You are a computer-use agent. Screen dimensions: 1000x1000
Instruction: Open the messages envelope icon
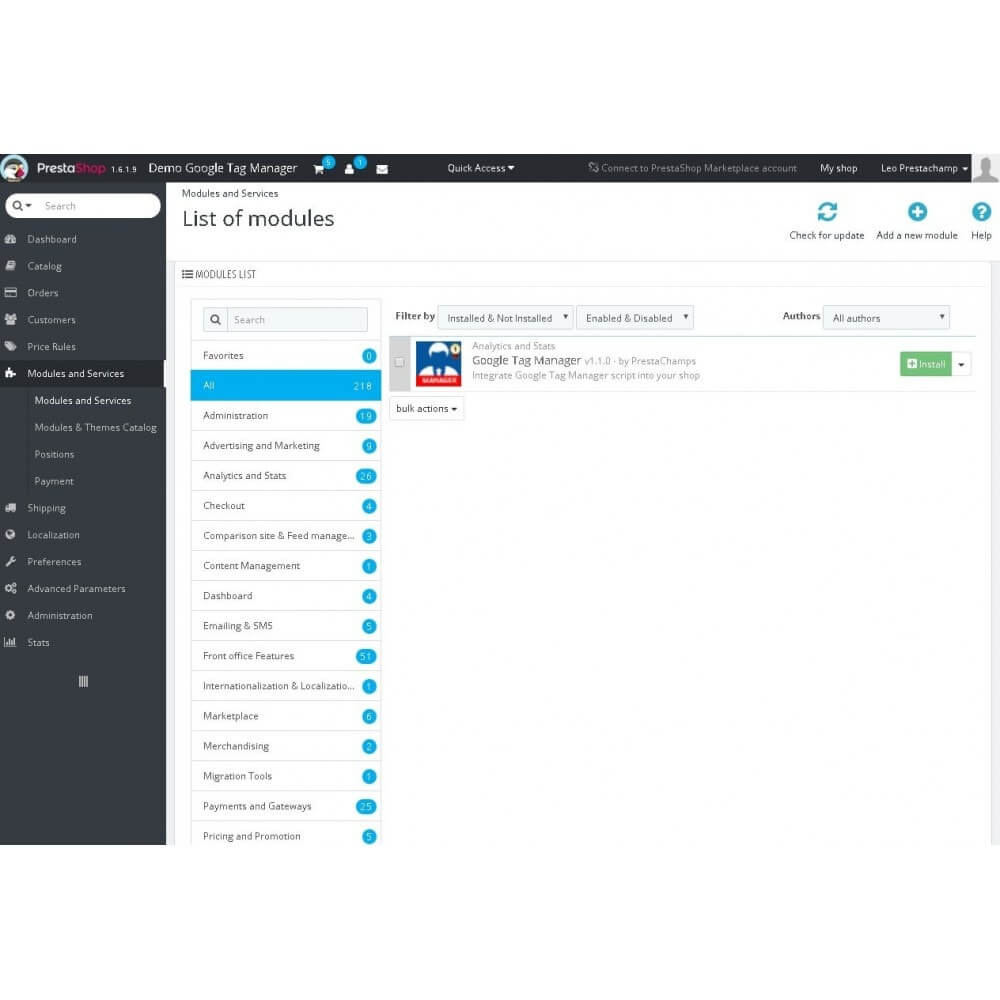tap(382, 169)
